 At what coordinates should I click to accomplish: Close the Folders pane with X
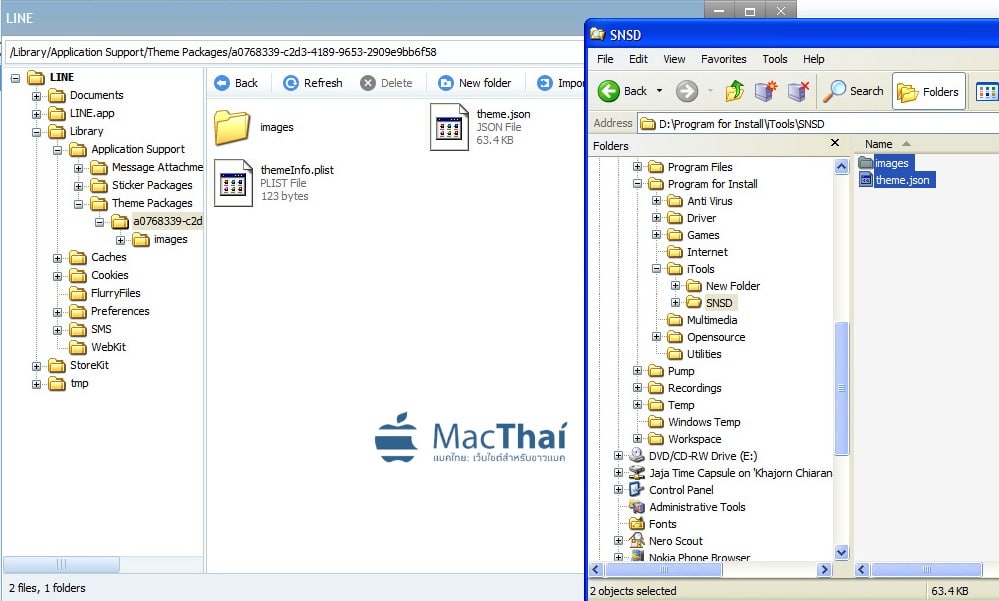click(x=835, y=143)
